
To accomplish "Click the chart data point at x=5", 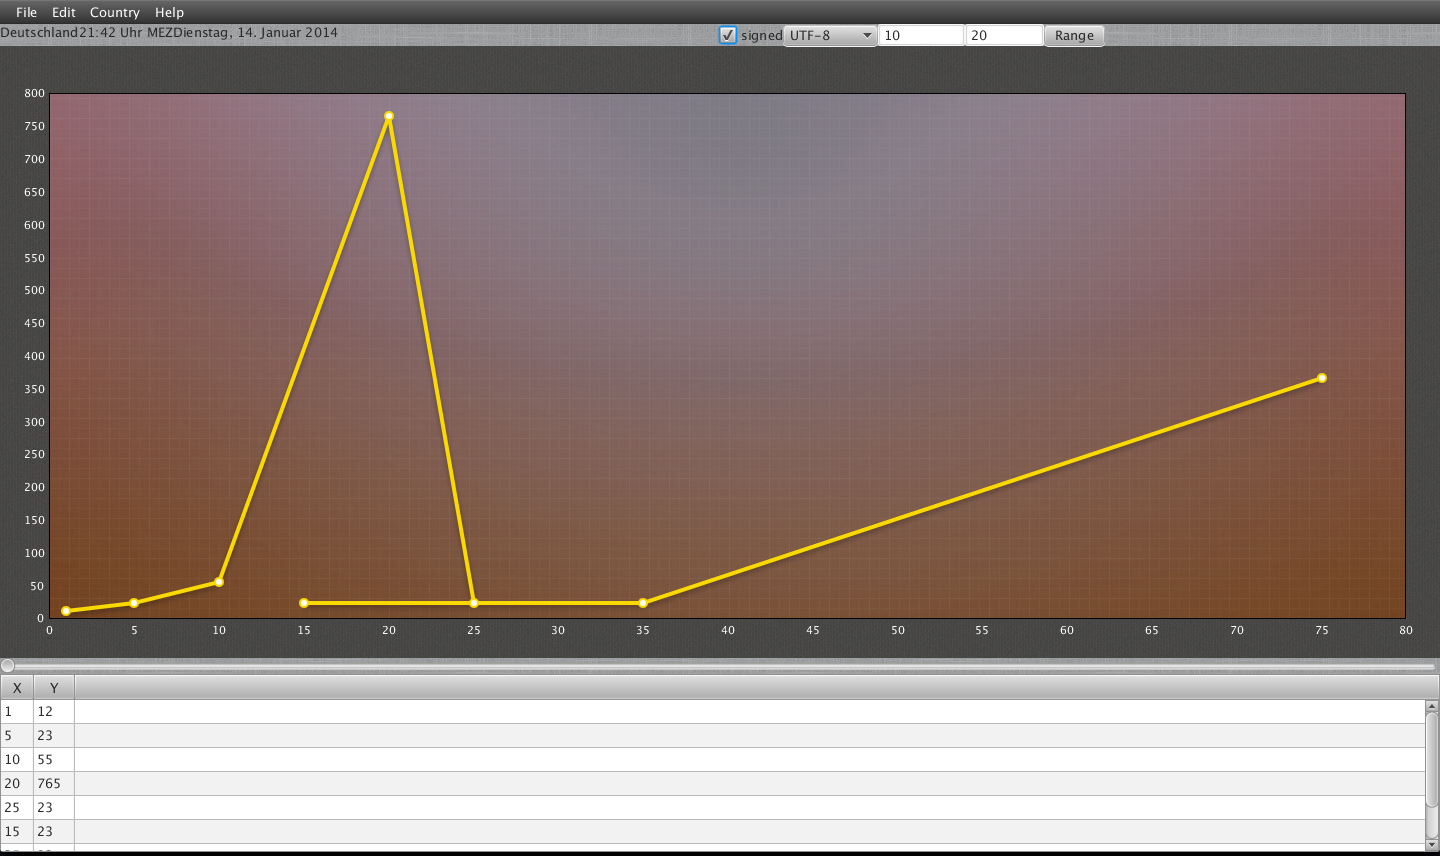I will pyautogui.click(x=134, y=603).
